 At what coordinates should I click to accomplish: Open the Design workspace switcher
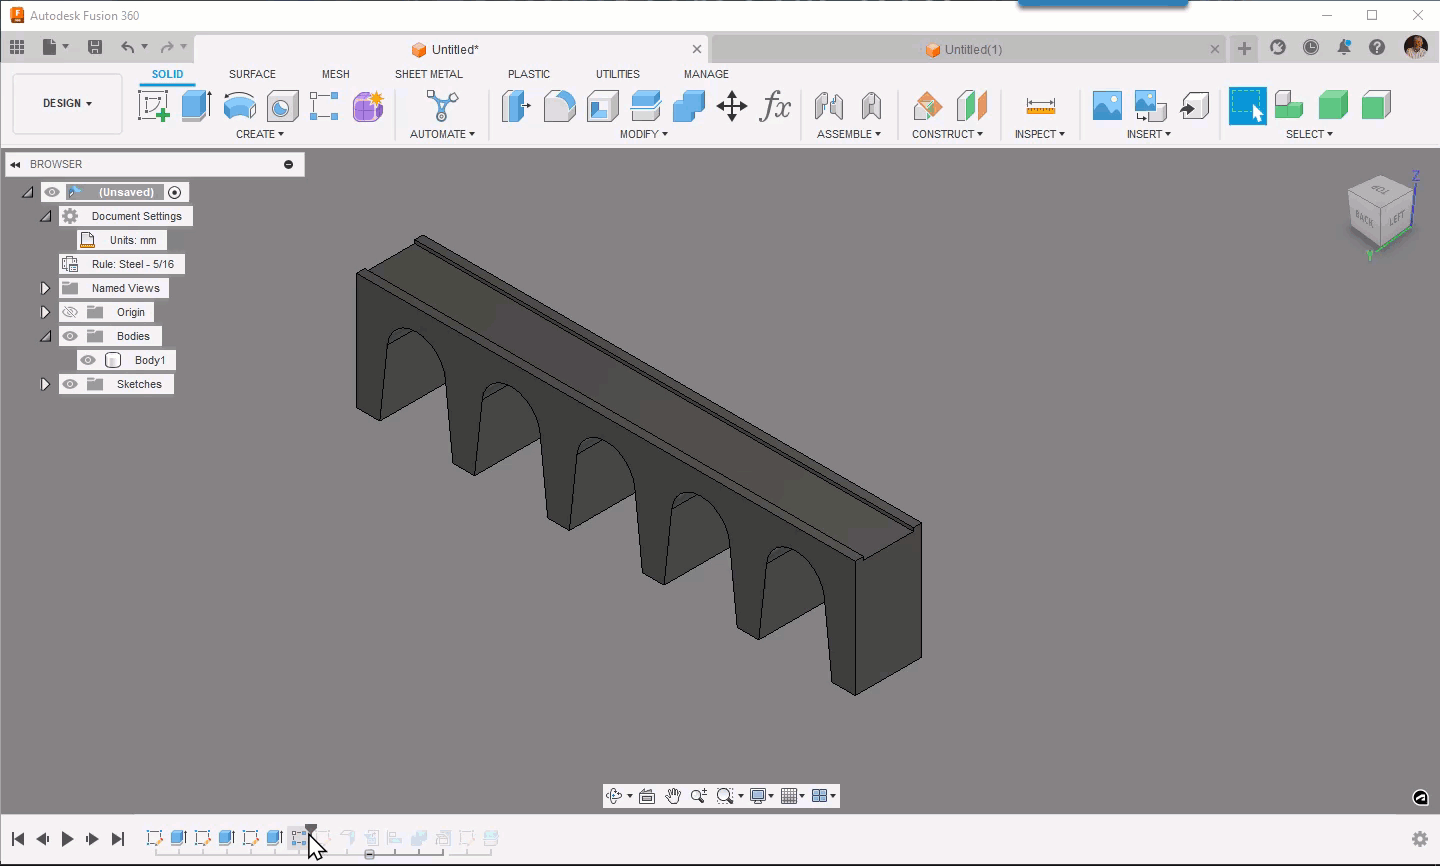click(x=66, y=102)
